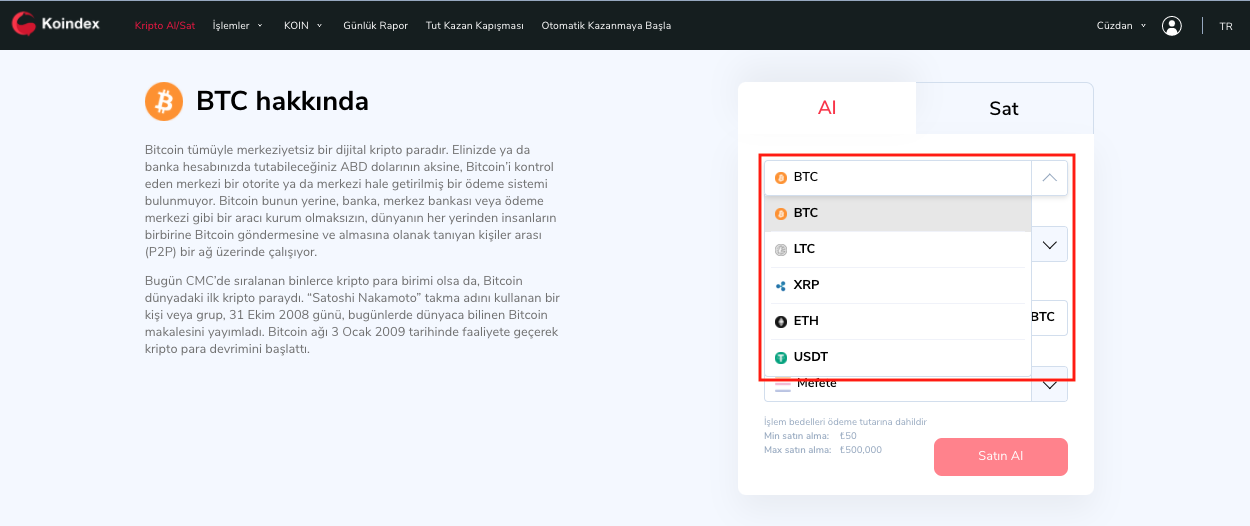Collapse the BTC coin selector chevron
The image size is (1250, 526).
tap(1049, 178)
